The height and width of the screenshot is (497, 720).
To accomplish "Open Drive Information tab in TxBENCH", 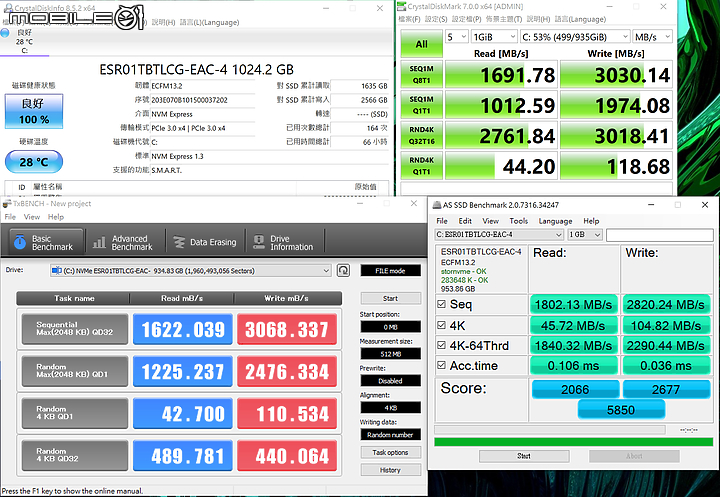I will 284,242.
